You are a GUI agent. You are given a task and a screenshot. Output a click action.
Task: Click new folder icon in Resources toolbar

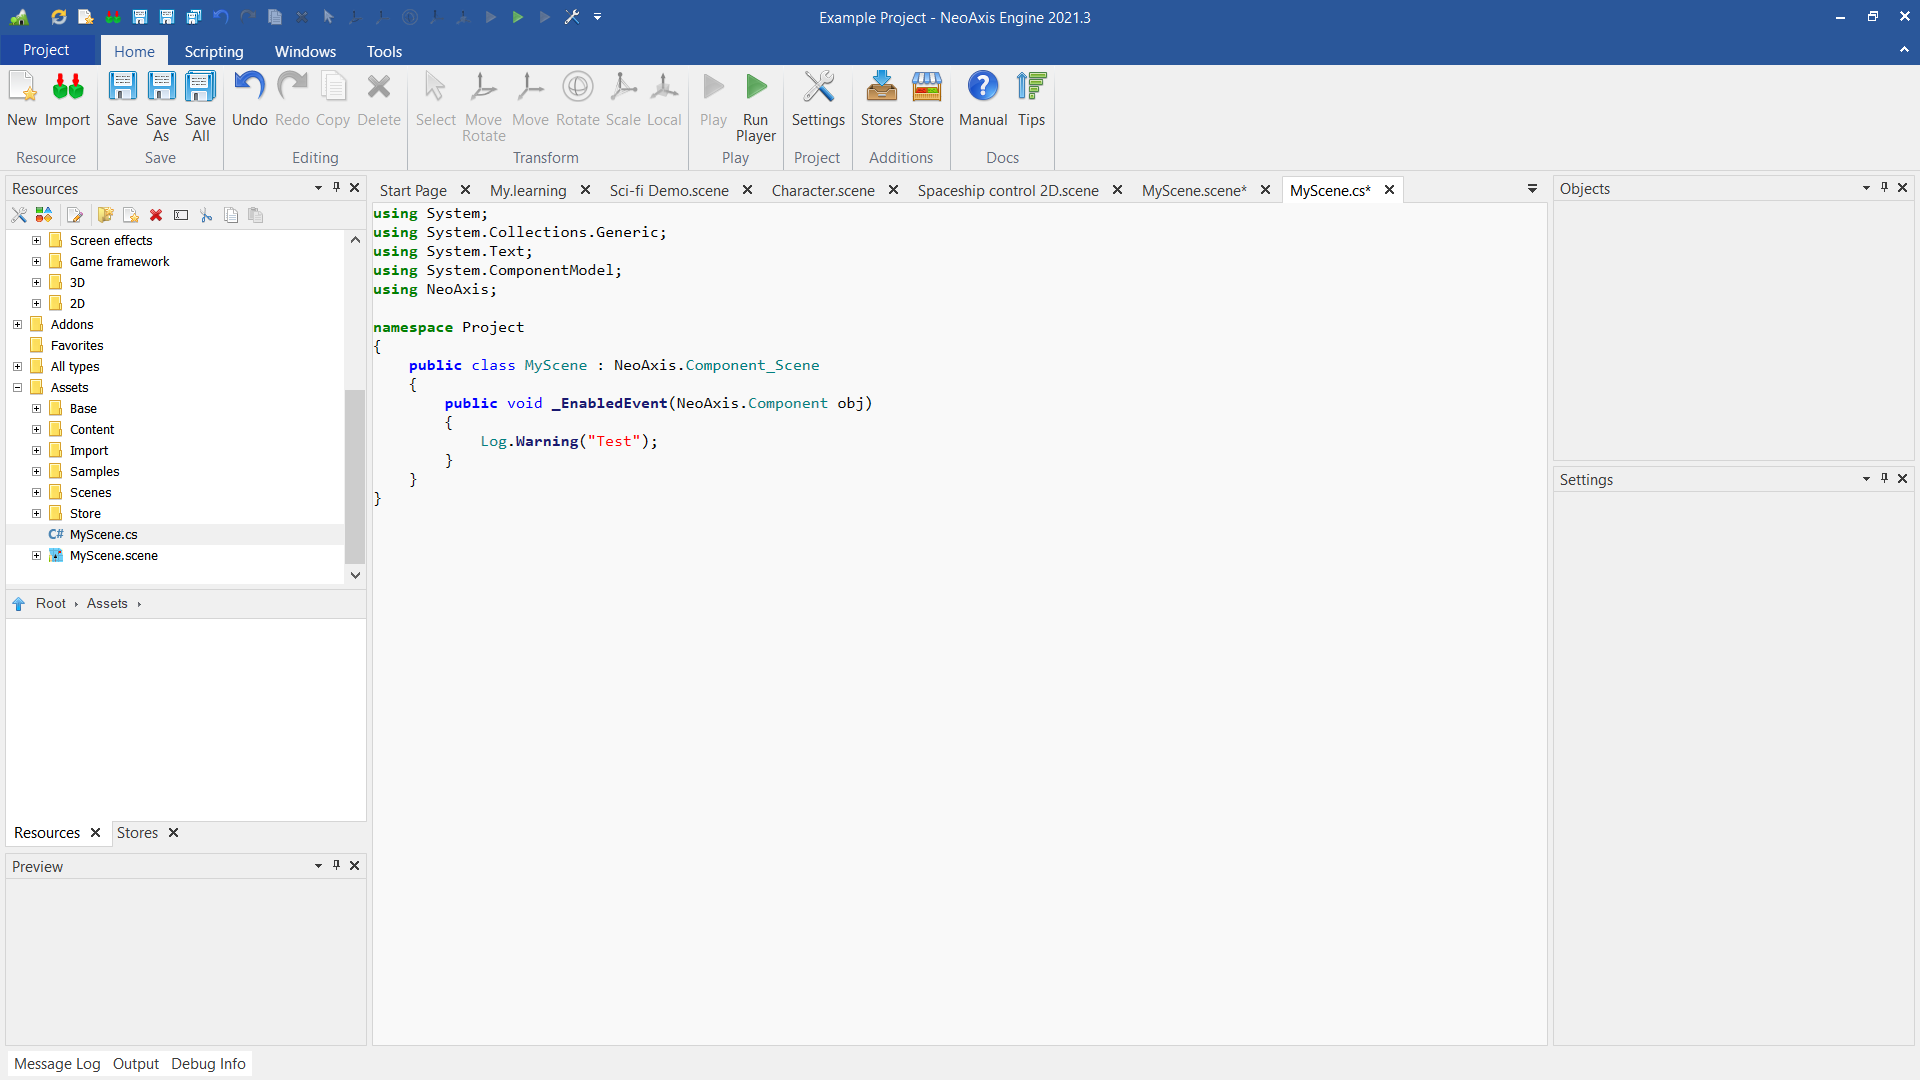tap(105, 215)
